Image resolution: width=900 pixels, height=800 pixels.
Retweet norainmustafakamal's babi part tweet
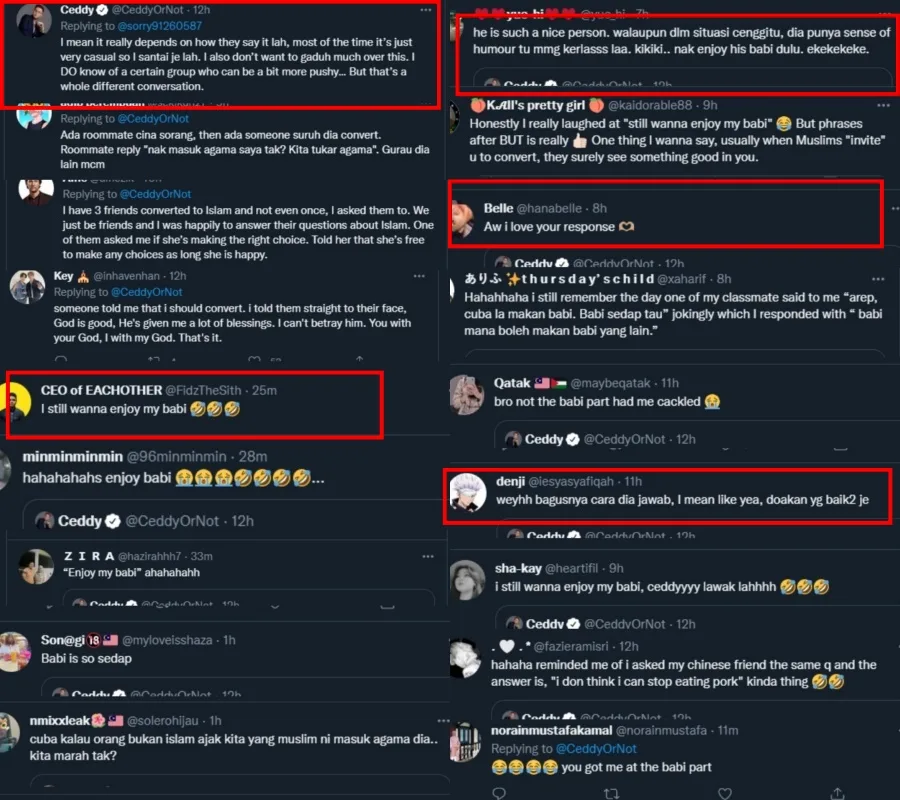611,793
